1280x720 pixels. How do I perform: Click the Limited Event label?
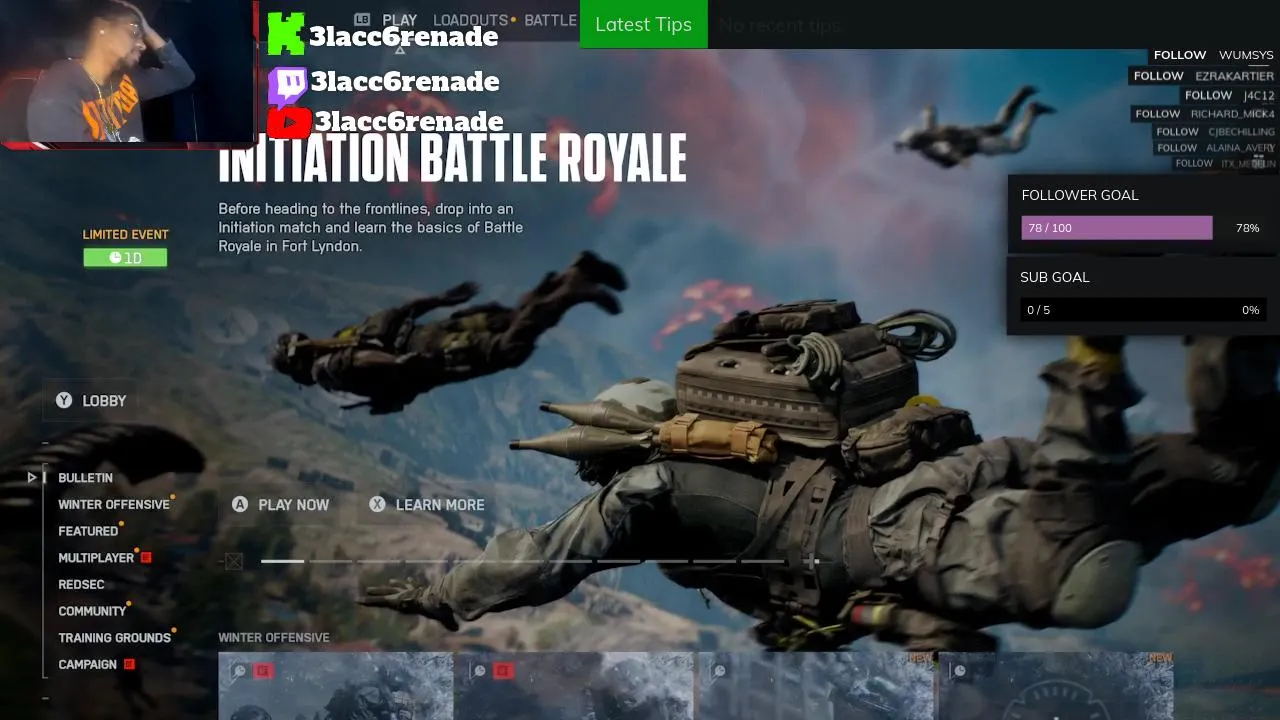[125, 235]
